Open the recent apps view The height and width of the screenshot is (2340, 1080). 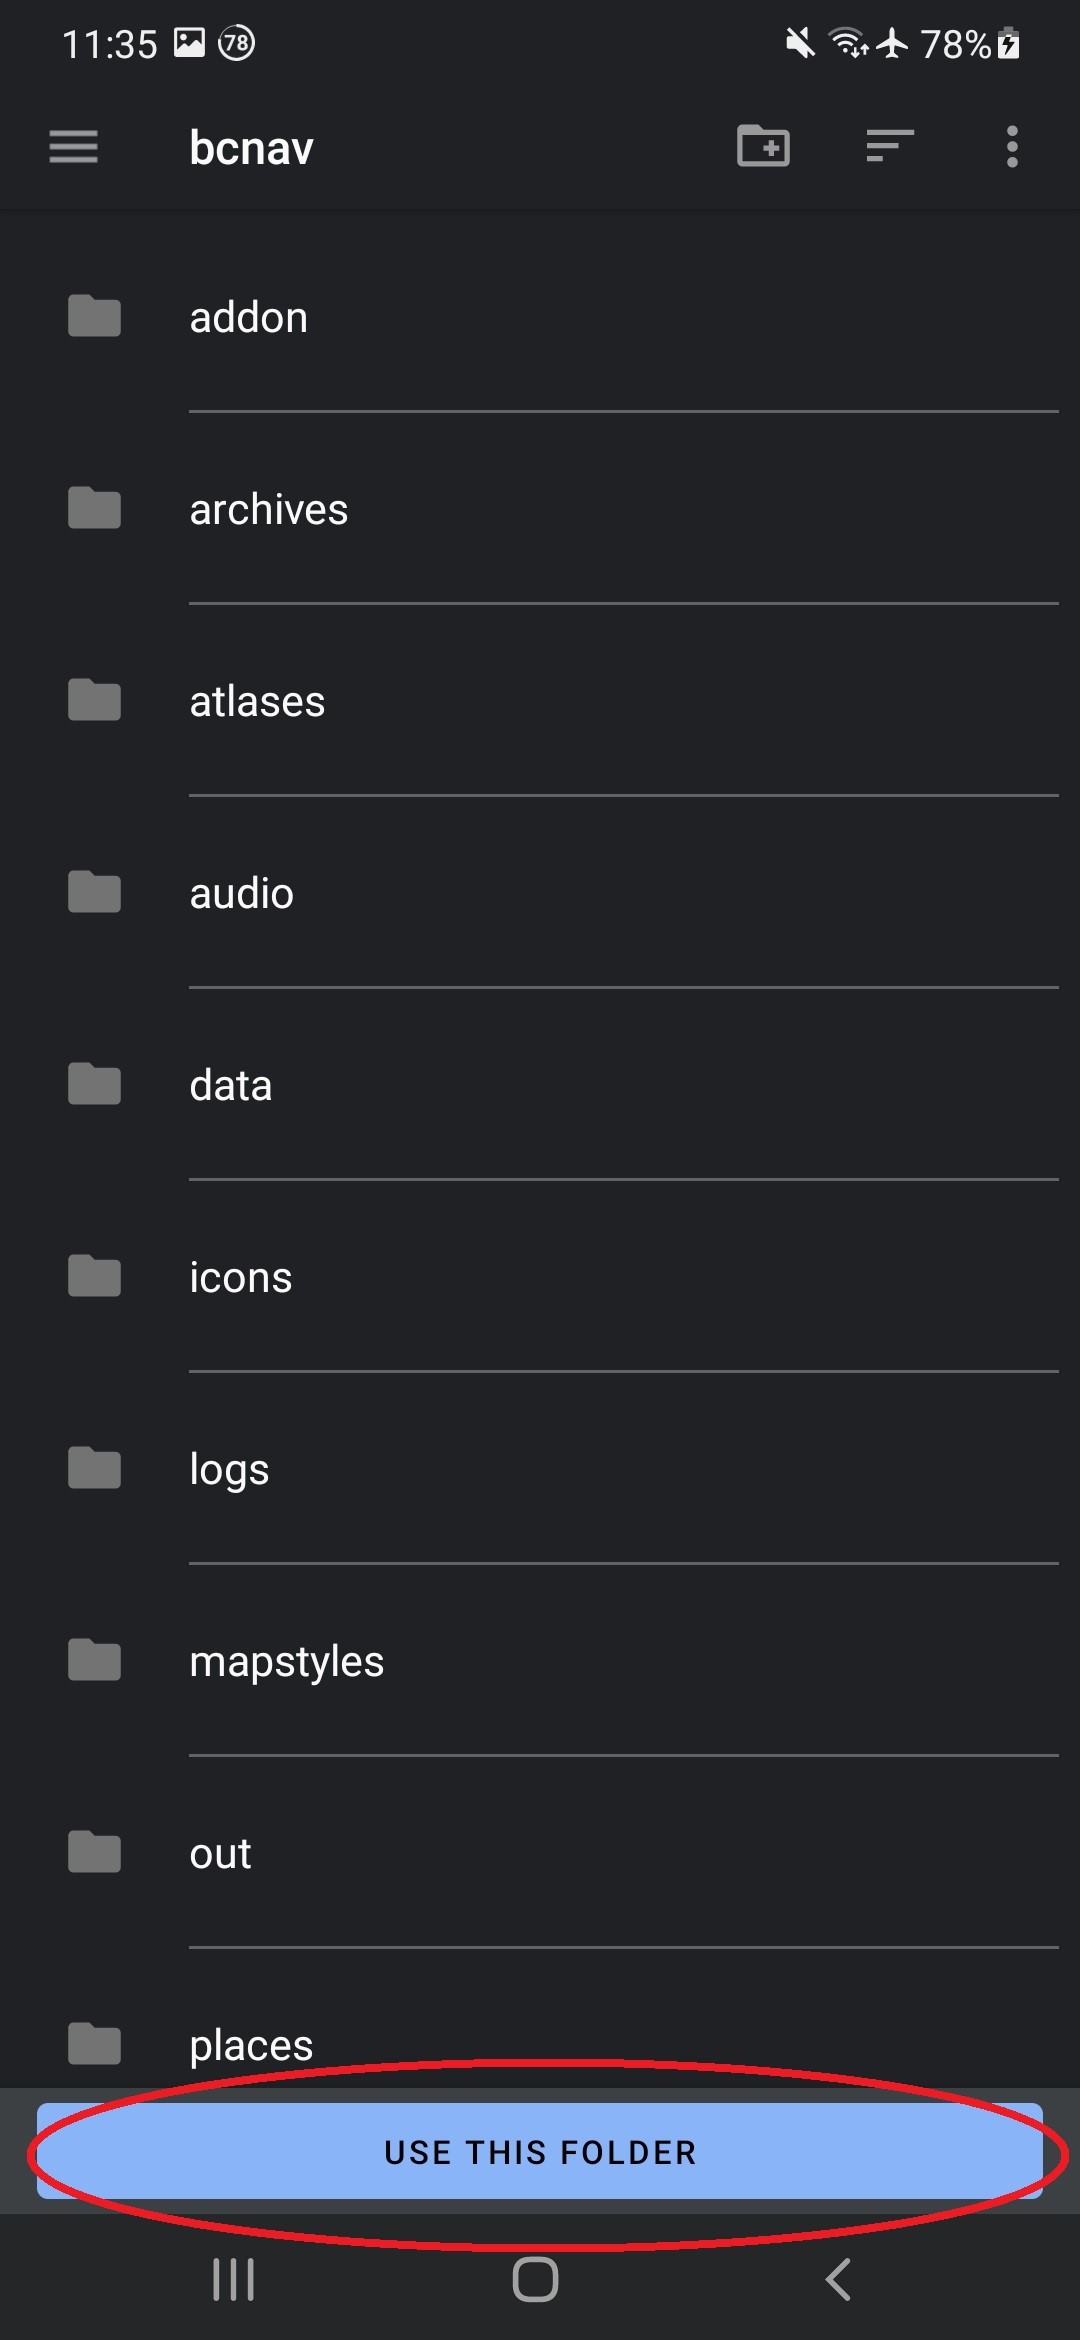234,2280
